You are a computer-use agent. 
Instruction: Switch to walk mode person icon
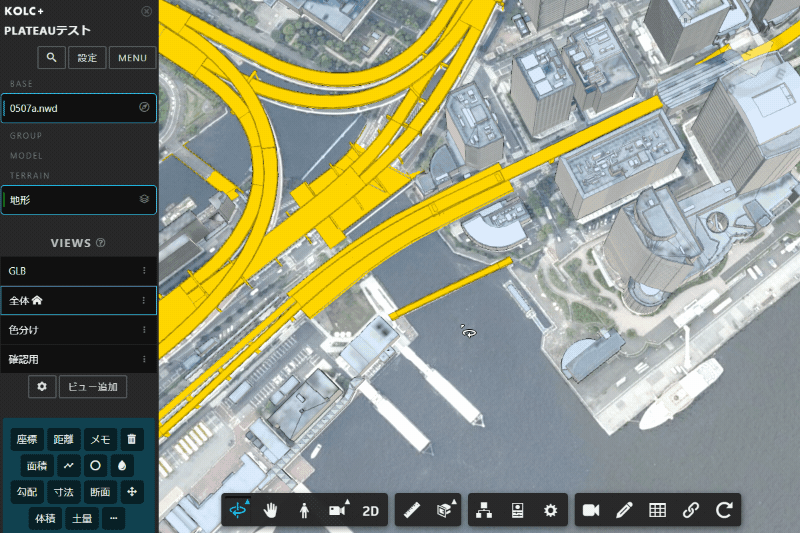click(x=304, y=510)
